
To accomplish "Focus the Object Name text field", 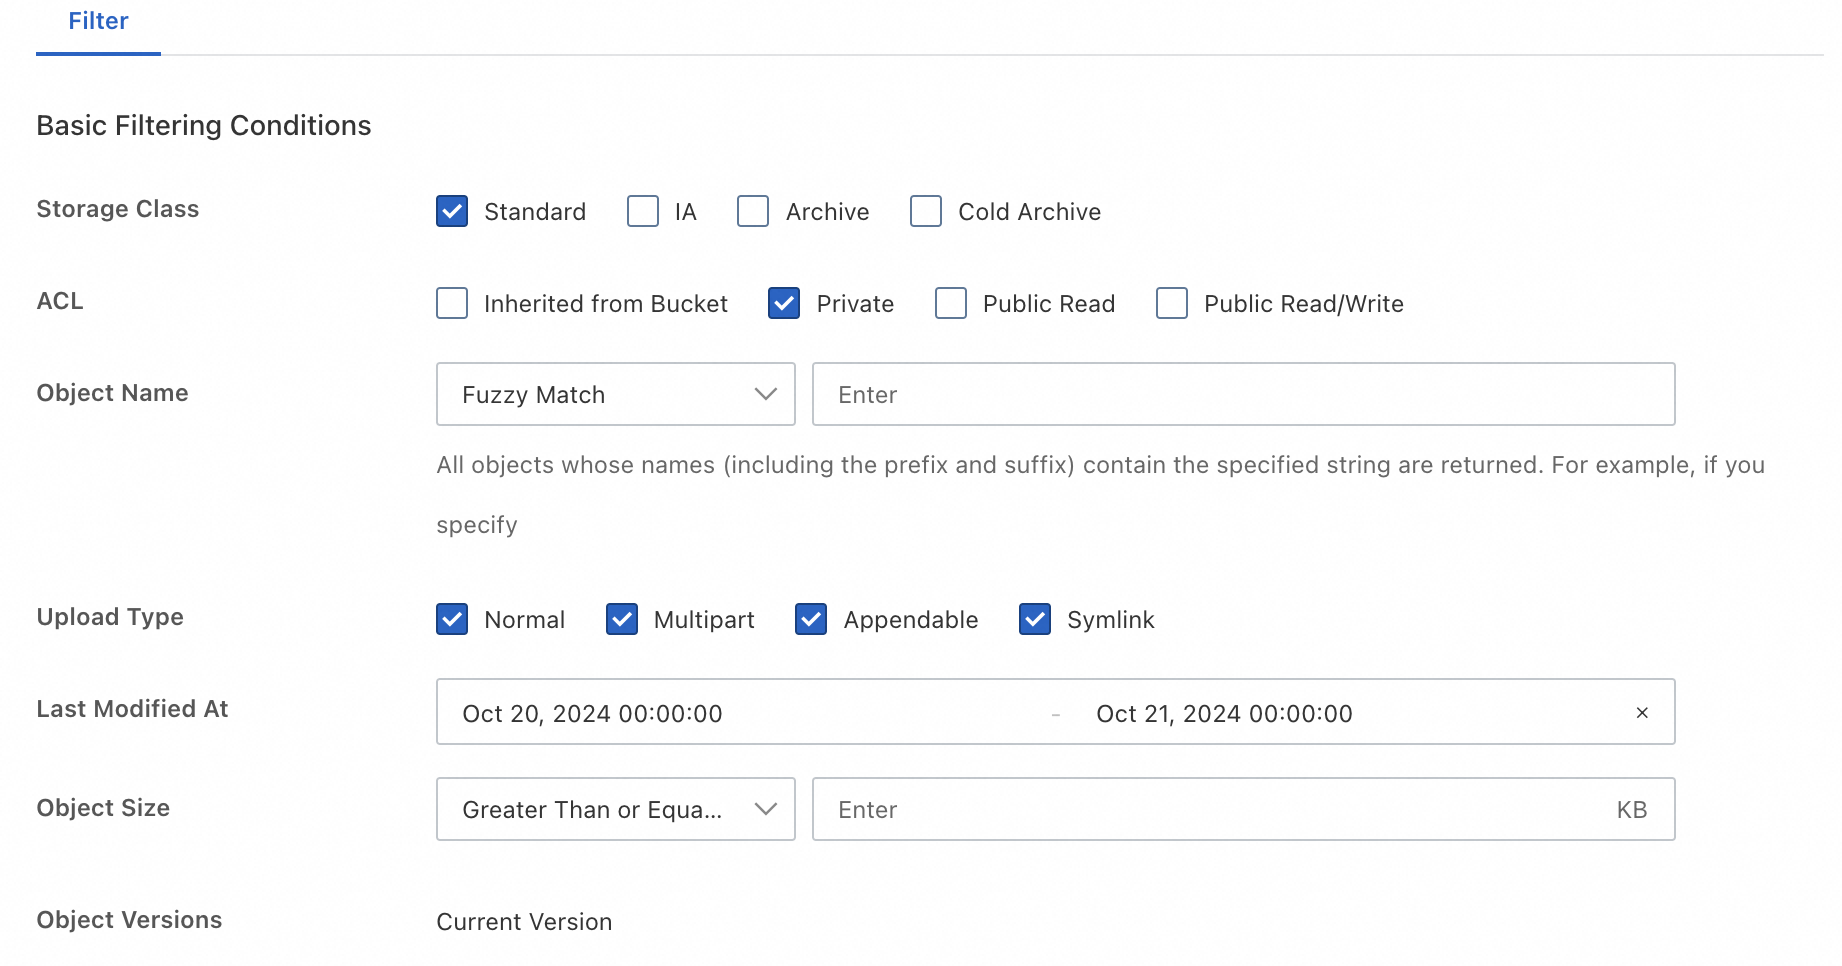I will [x=1244, y=394].
